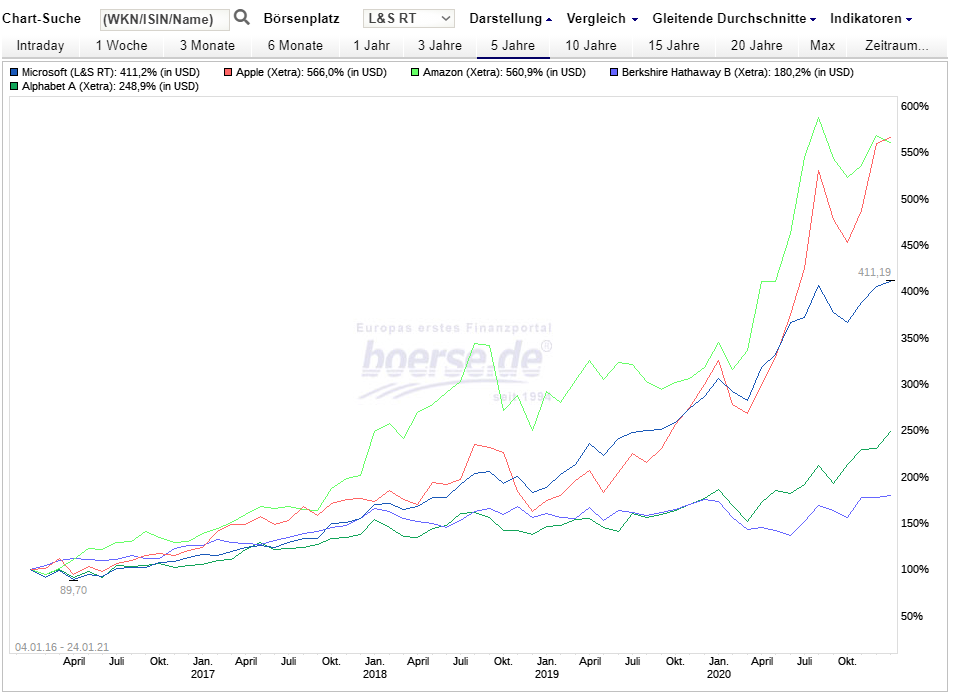Click the 411,19 value marker on chart
The width and height of the screenshot is (953, 696).
(x=874, y=272)
